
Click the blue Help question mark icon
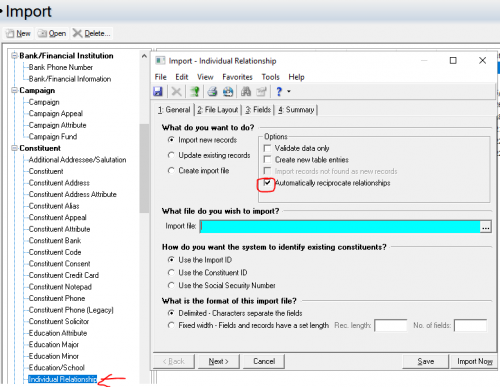click(x=279, y=91)
